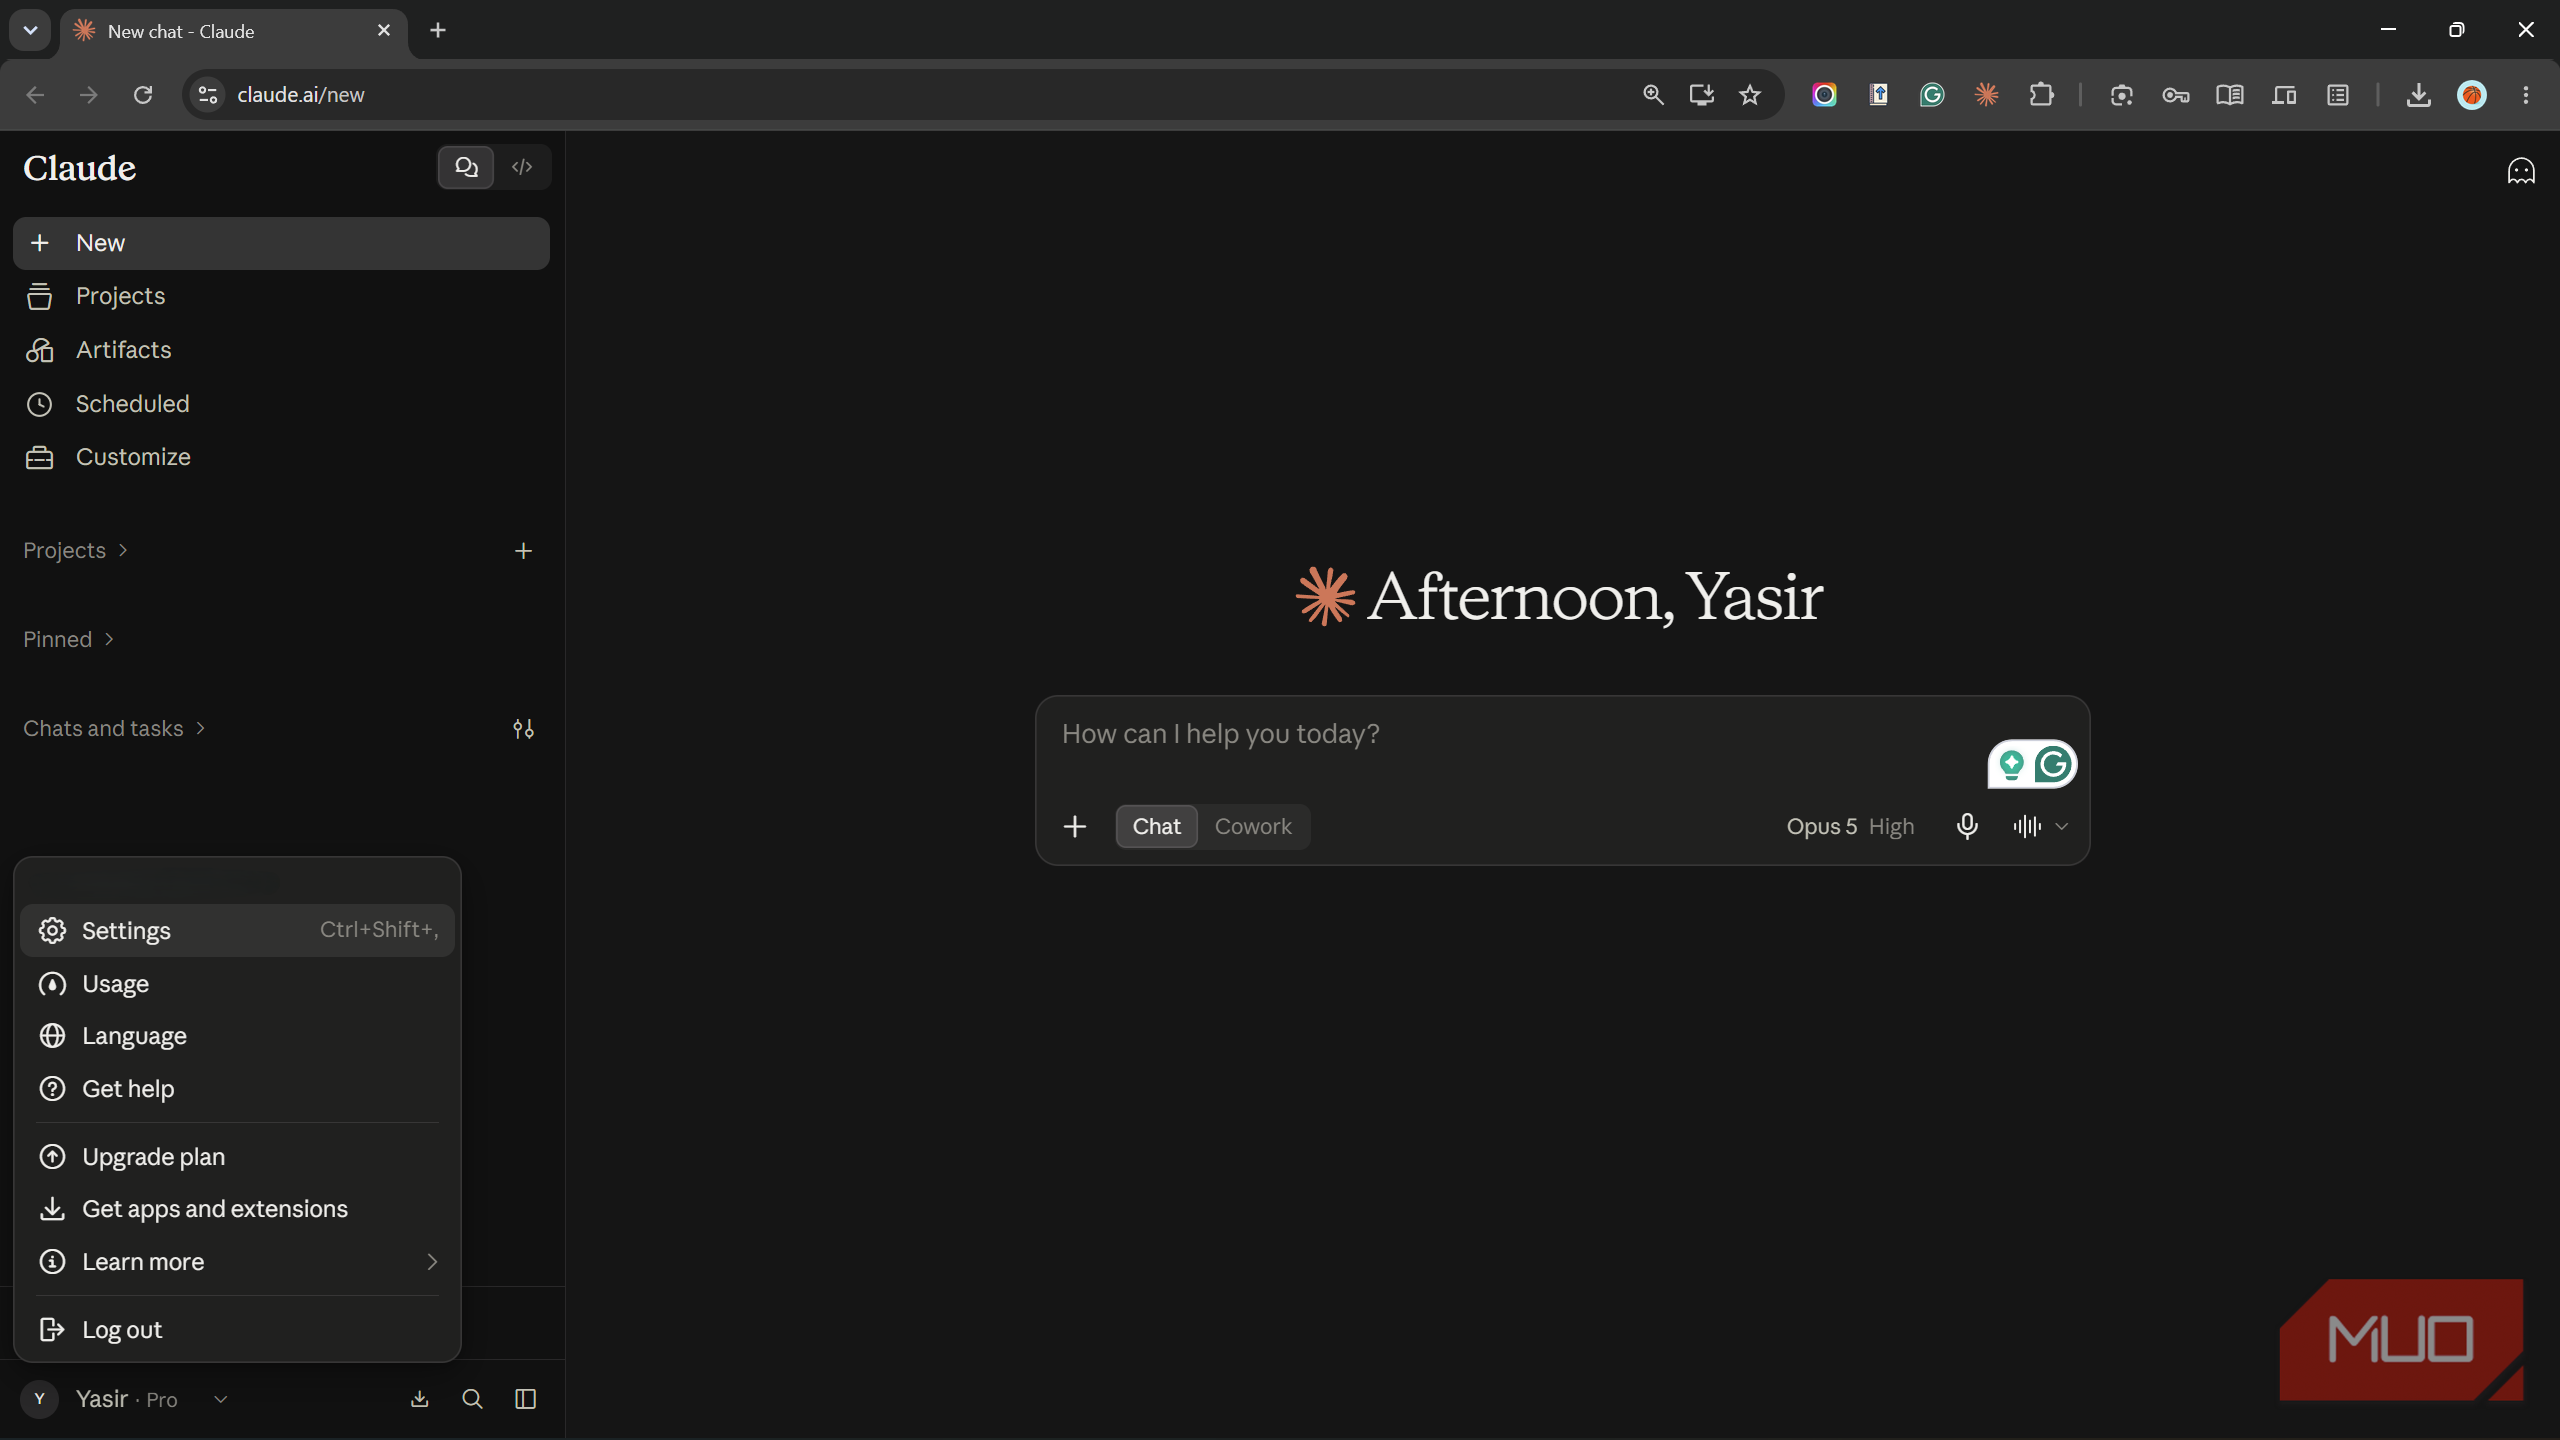
Task: Open Settings from the account menu
Action: (237, 930)
